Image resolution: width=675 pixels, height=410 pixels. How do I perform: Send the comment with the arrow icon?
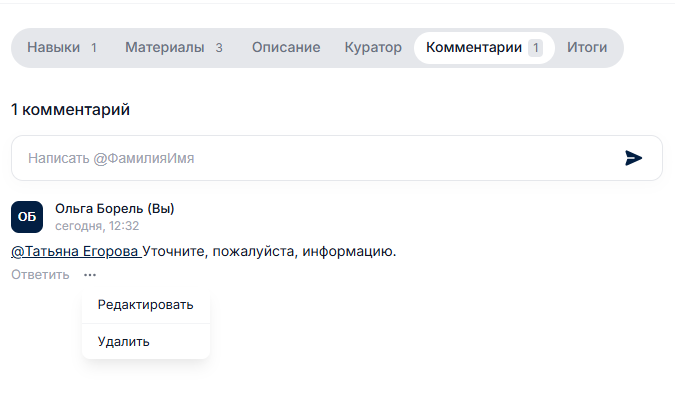click(x=633, y=158)
